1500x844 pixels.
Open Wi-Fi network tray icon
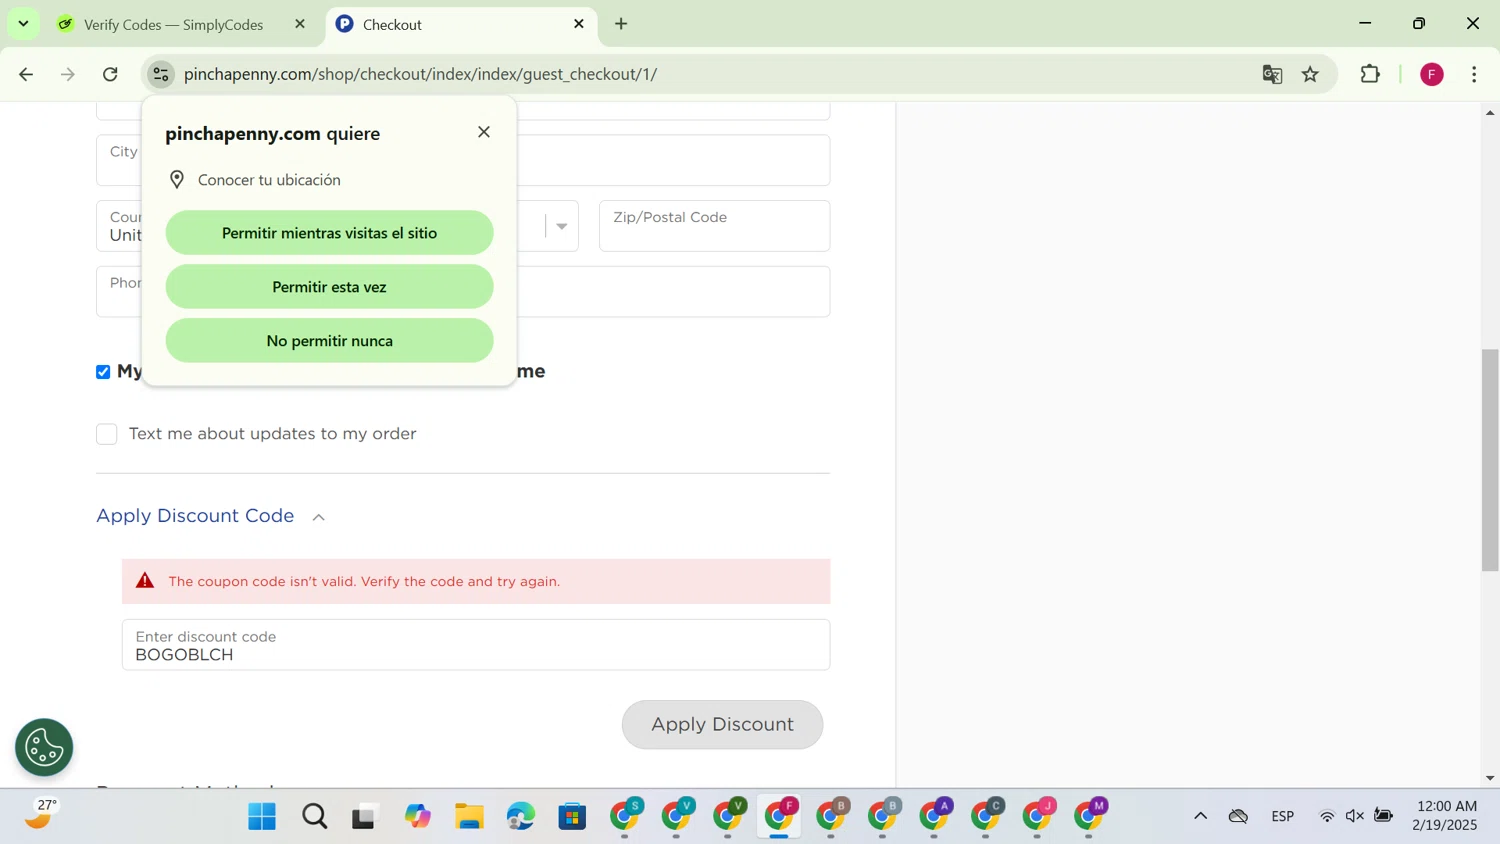point(1327,817)
